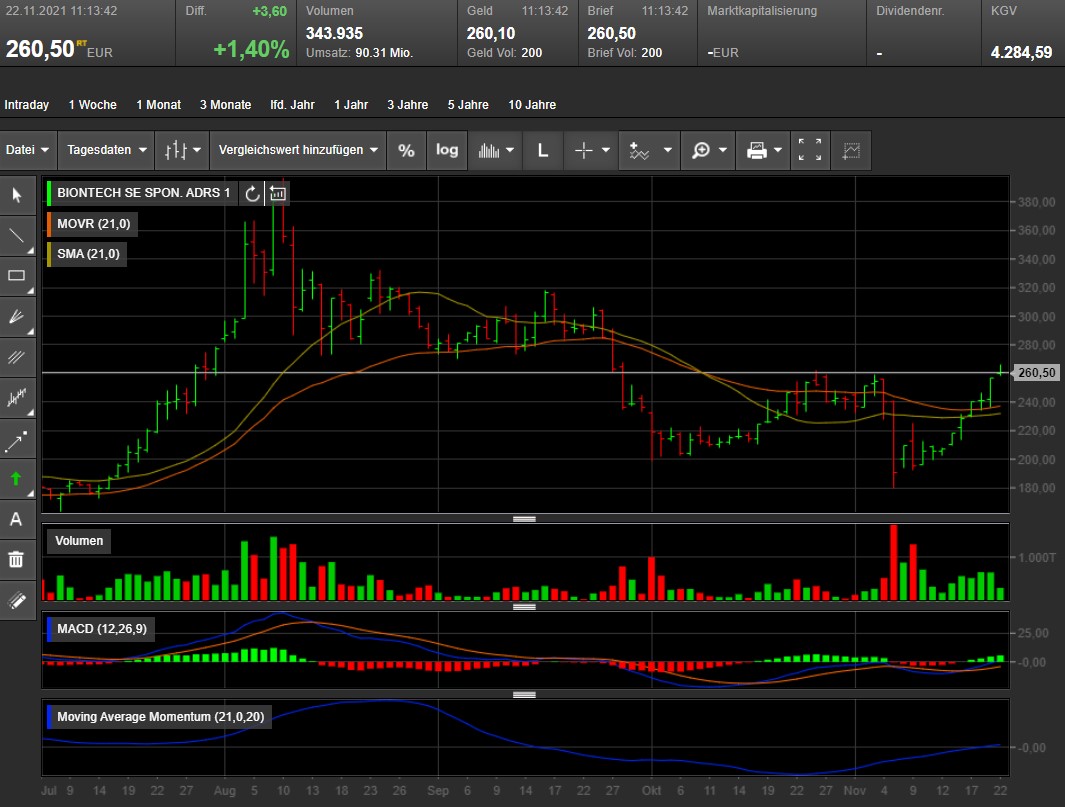The width and height of the screenshot is (1065, 807).
Task: Select the trend line drawing tool
Action: tap(17, 236)
